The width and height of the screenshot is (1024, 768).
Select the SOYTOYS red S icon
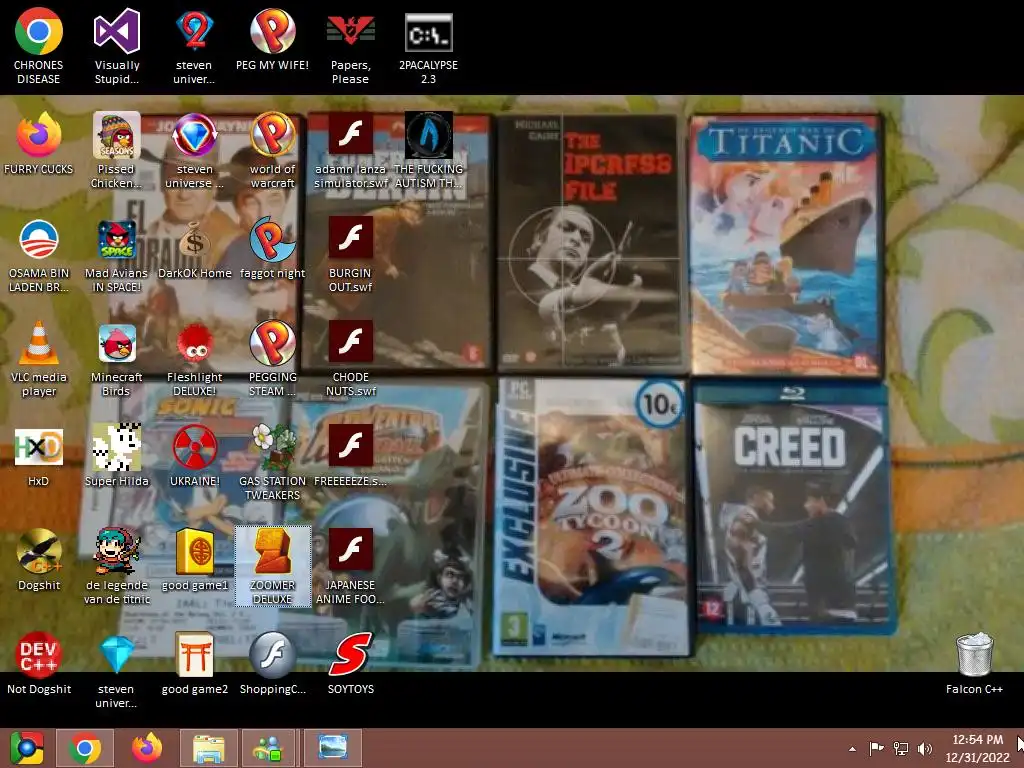tap(351, 664)
